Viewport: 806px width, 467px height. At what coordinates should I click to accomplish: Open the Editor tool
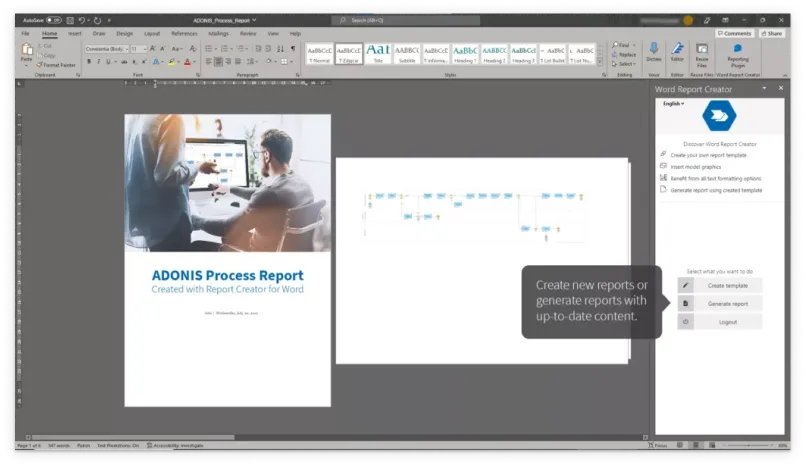click(677, 52)
